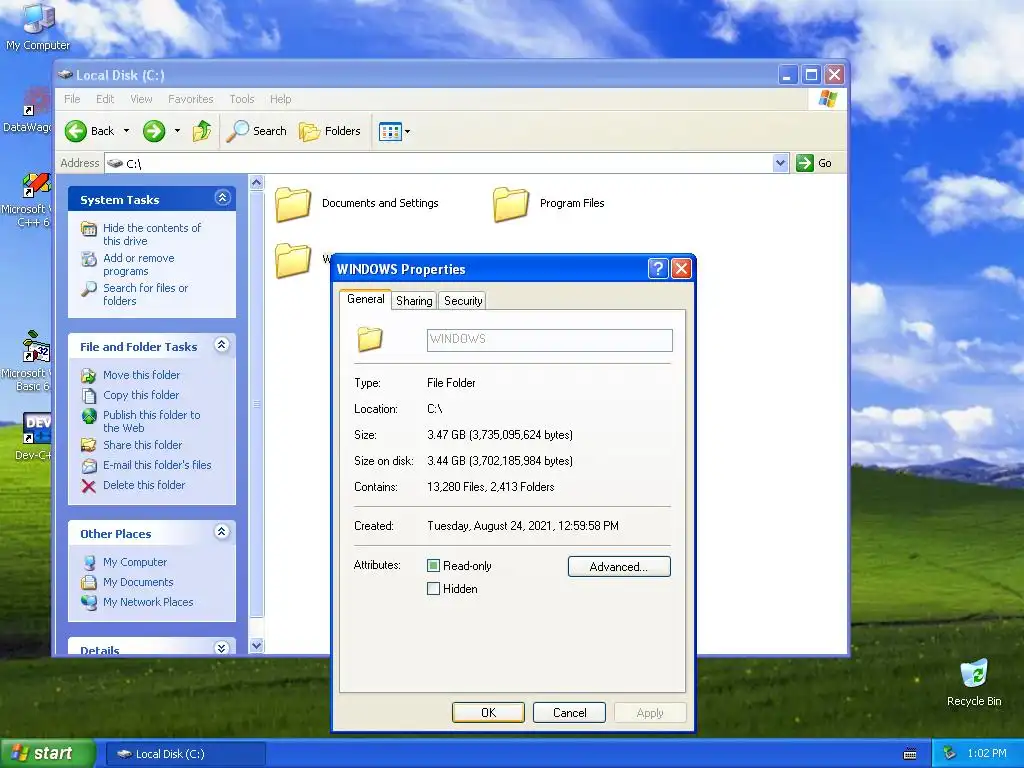The height and width of the screenshot is (768, 1024).
Task: Click the My Computer icon in Other Places
Action: [x=89, y=562]
